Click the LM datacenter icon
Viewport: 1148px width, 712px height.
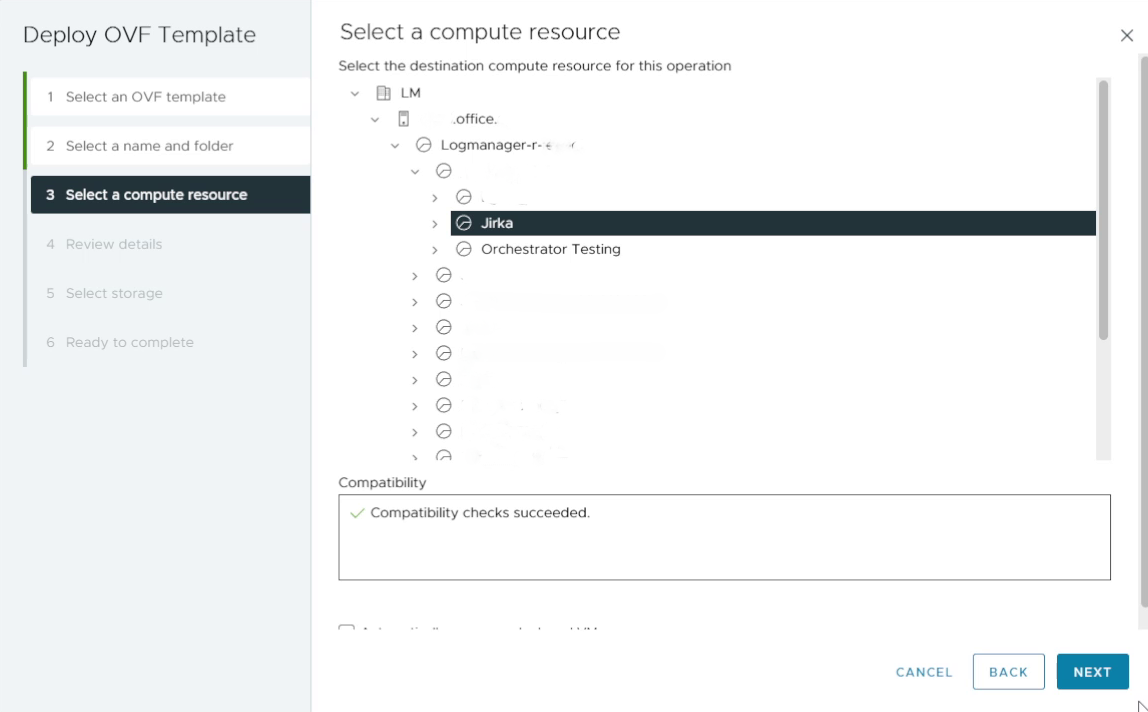384,92
